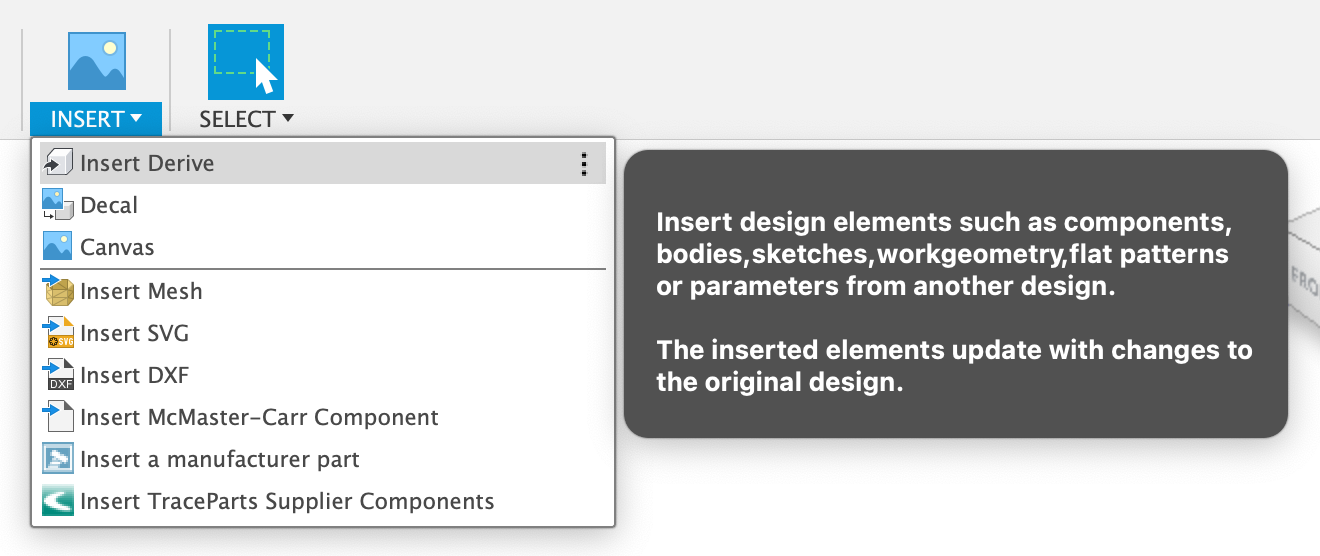Click the TraceParts Supplier Components icon

(58, 501)
